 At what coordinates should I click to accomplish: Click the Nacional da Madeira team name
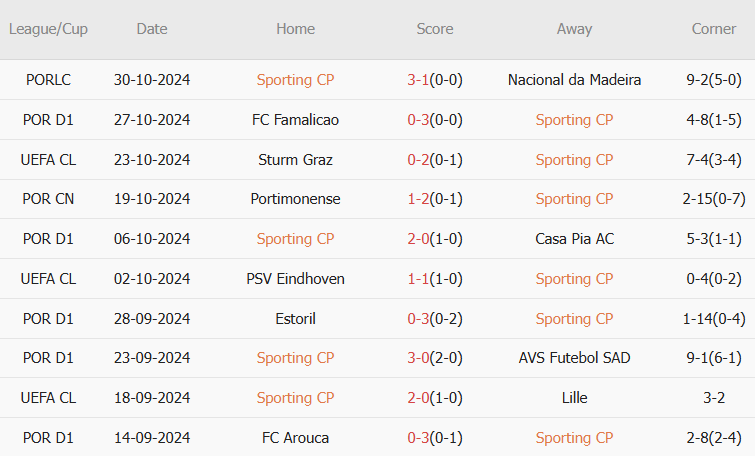574,80
